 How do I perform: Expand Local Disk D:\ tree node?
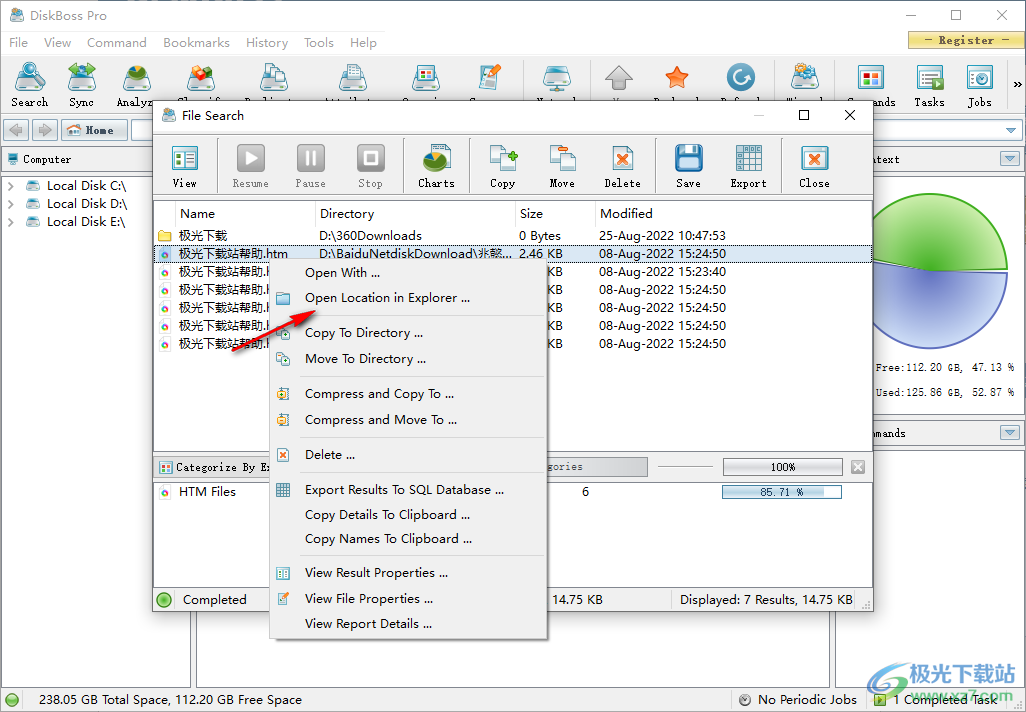(x=10, y=204)
